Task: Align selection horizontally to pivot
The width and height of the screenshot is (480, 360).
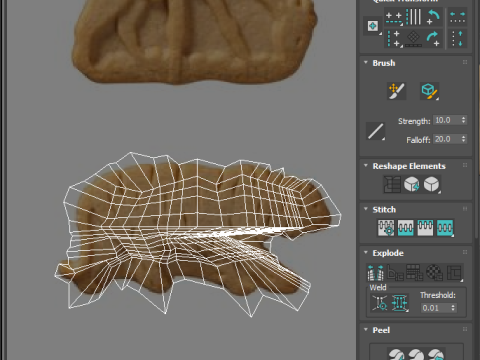Action: point(393,17)
